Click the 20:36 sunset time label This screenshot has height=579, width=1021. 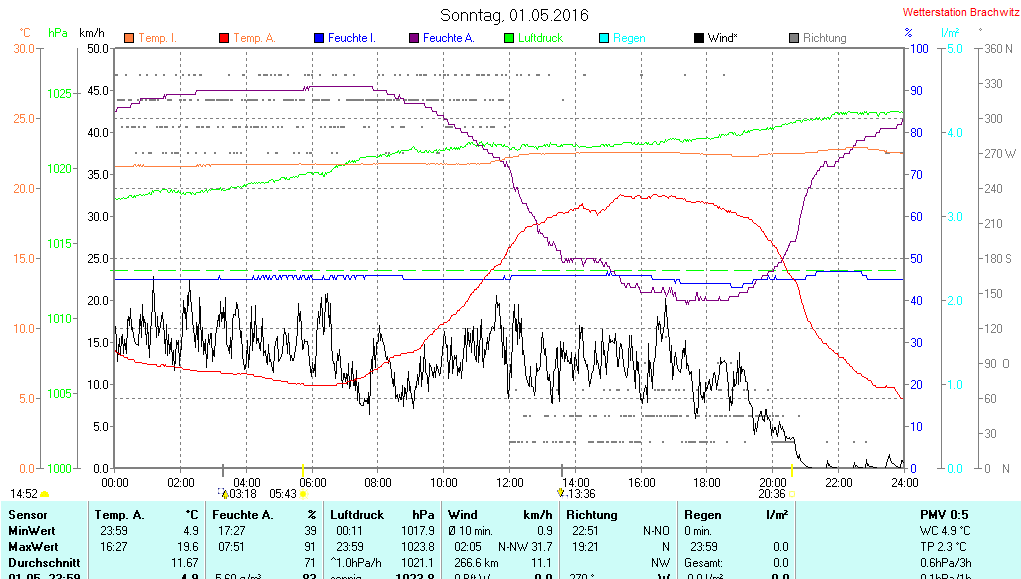point(771,493)
